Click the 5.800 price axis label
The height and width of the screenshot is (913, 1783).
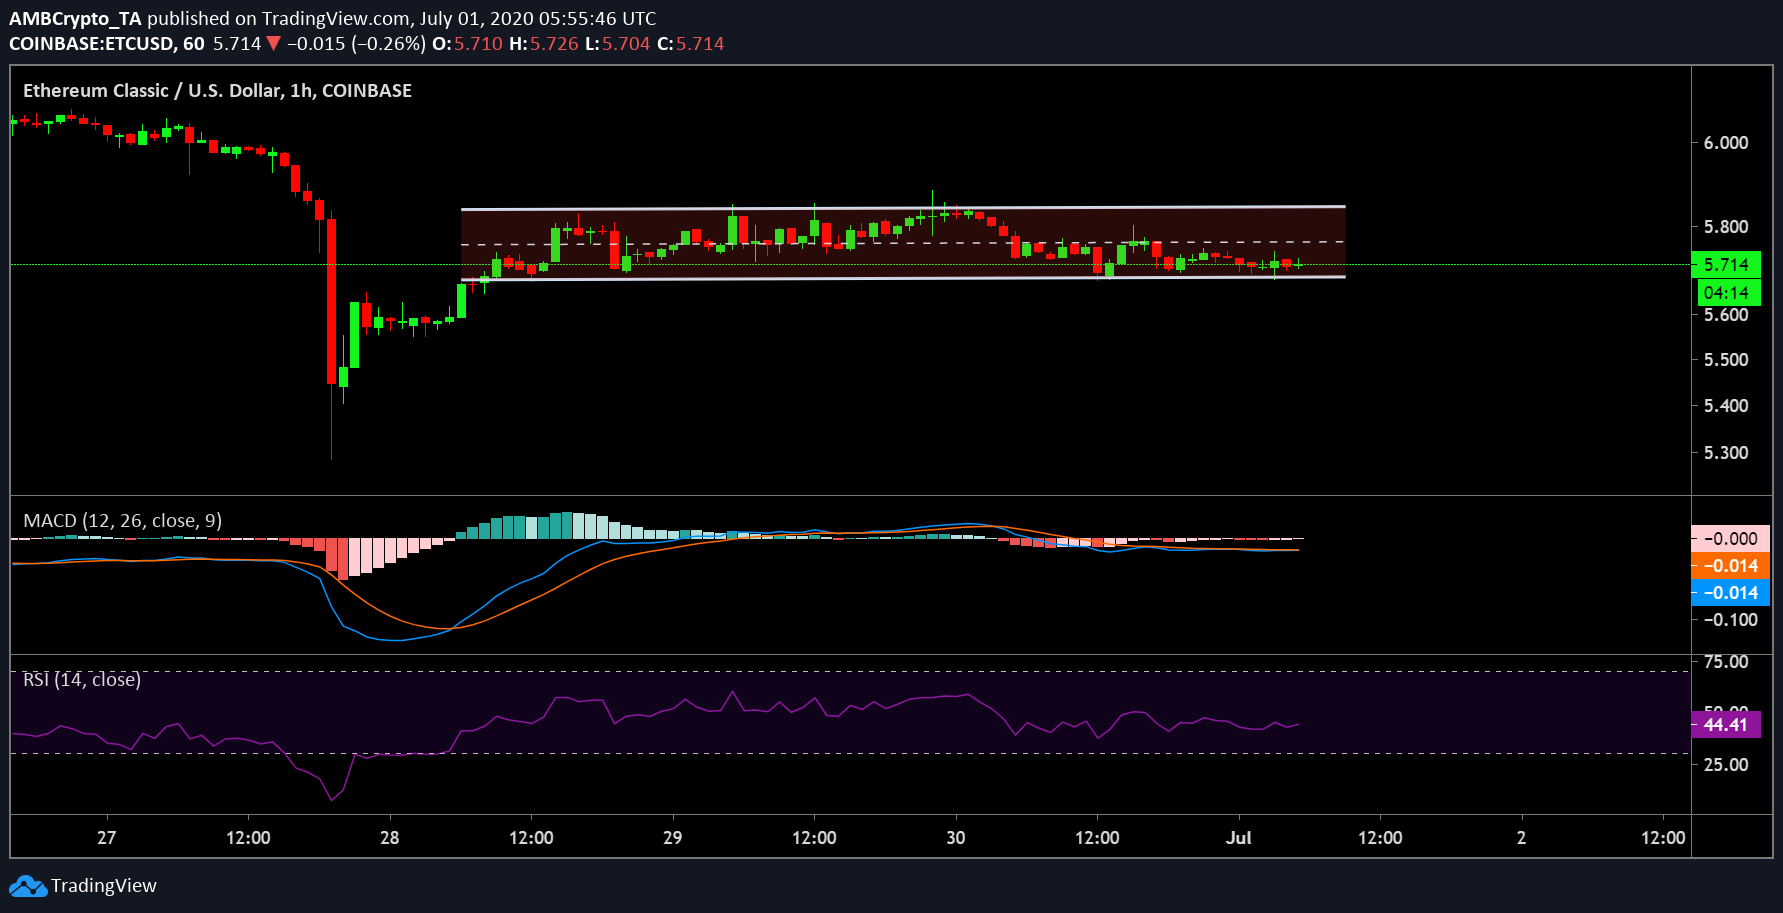pos(1726,227)
